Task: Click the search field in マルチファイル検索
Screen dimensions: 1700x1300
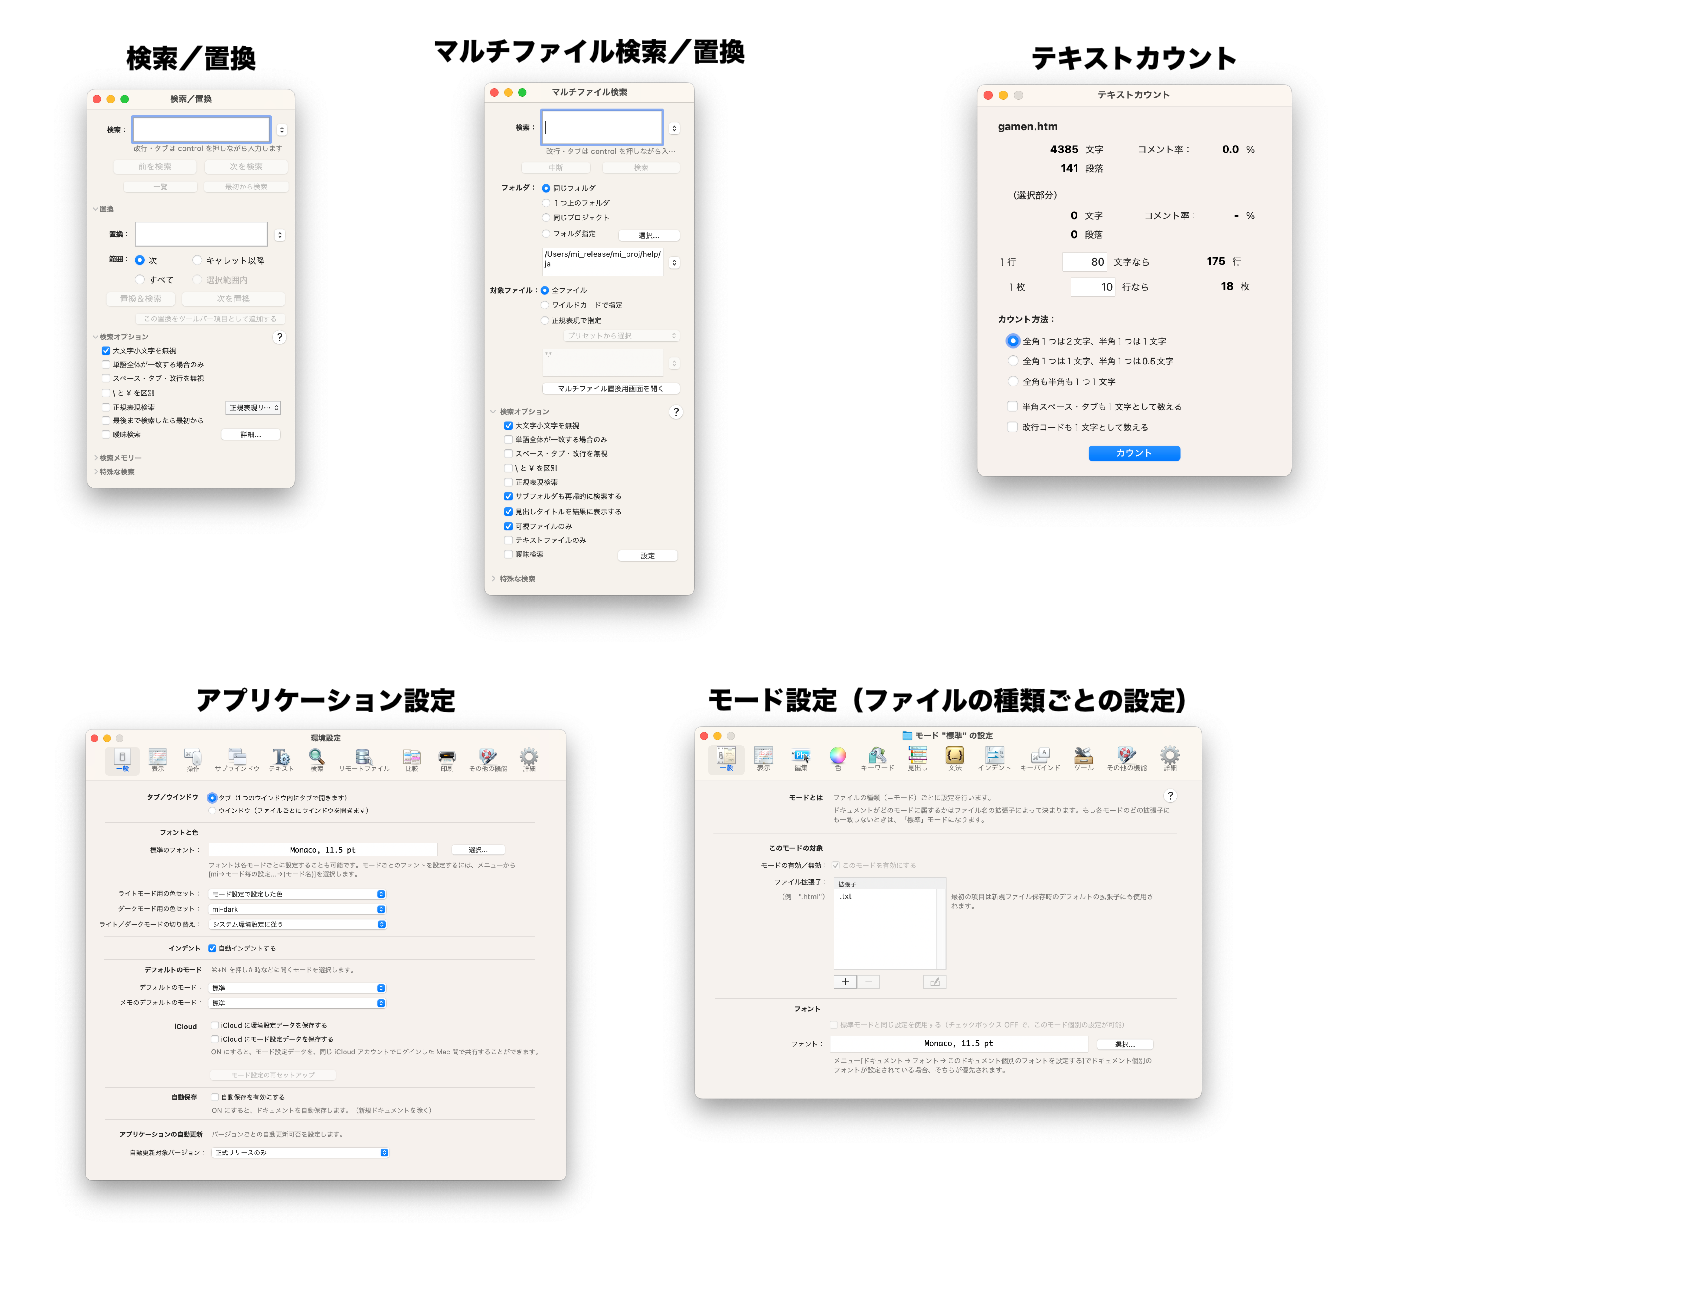Action: click(602, 128)
